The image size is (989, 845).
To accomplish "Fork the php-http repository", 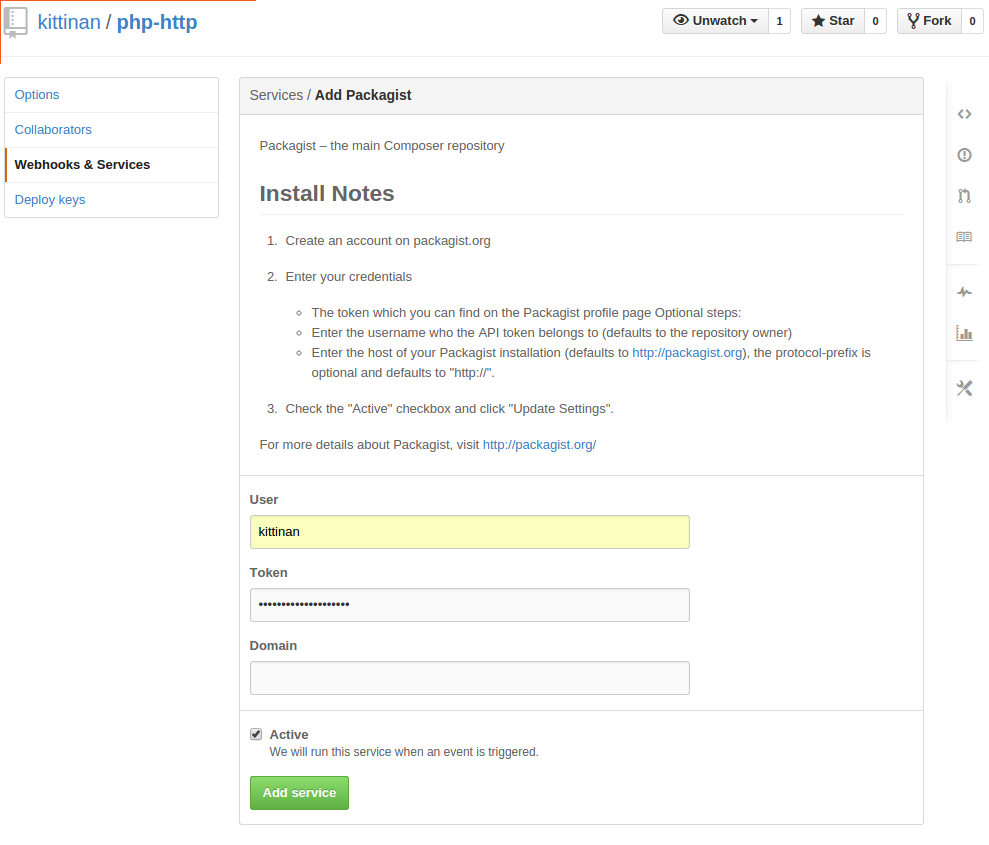I will pos(929,21).
